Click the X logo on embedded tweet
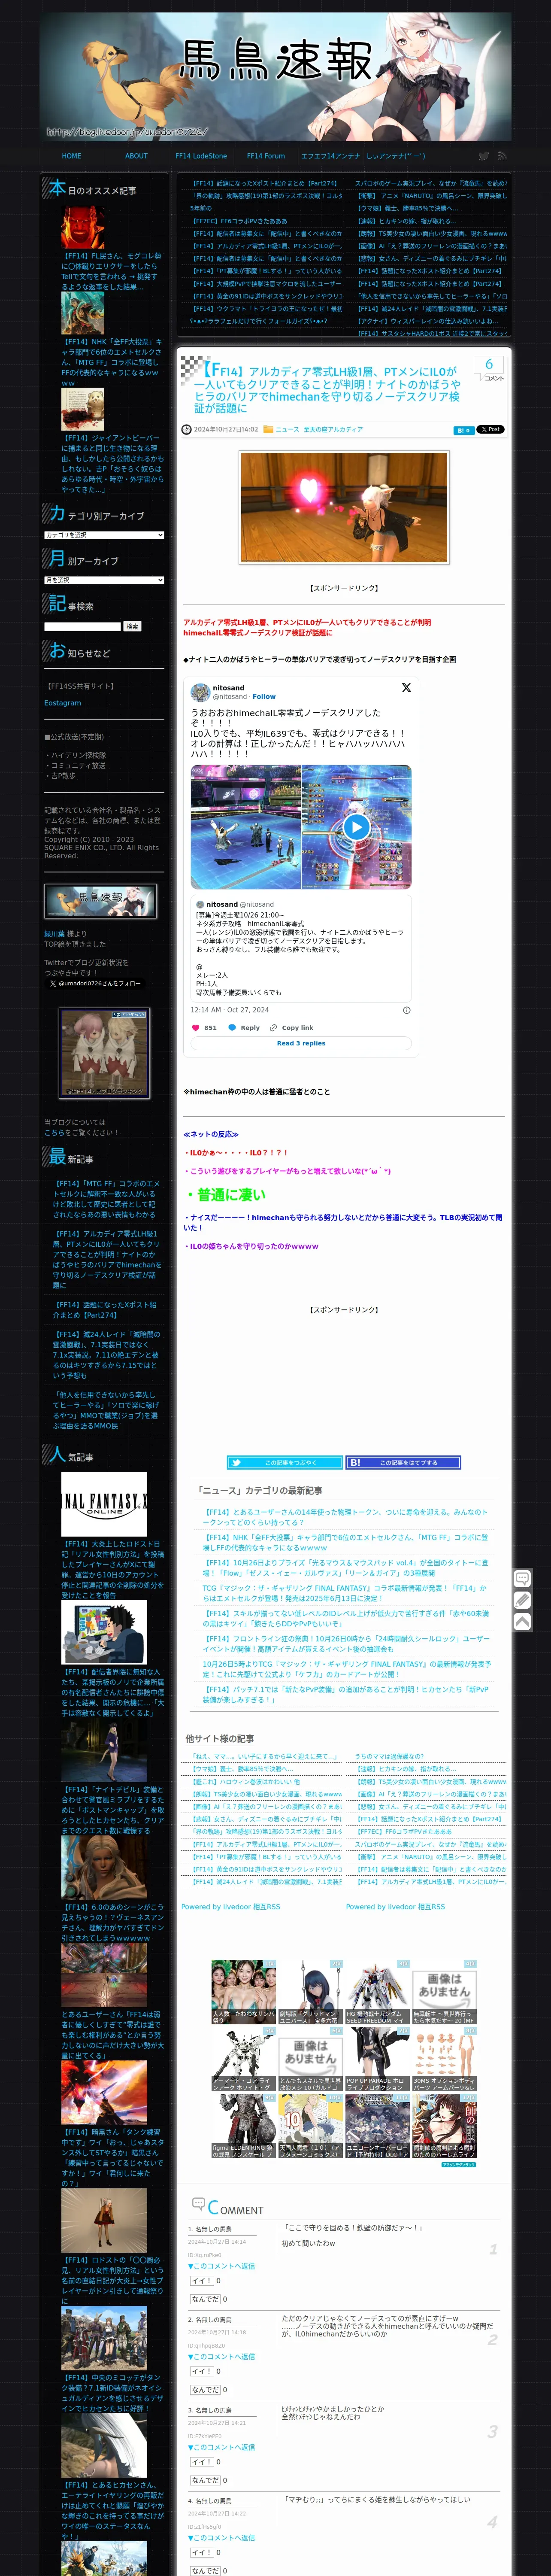 coord(406,687)
